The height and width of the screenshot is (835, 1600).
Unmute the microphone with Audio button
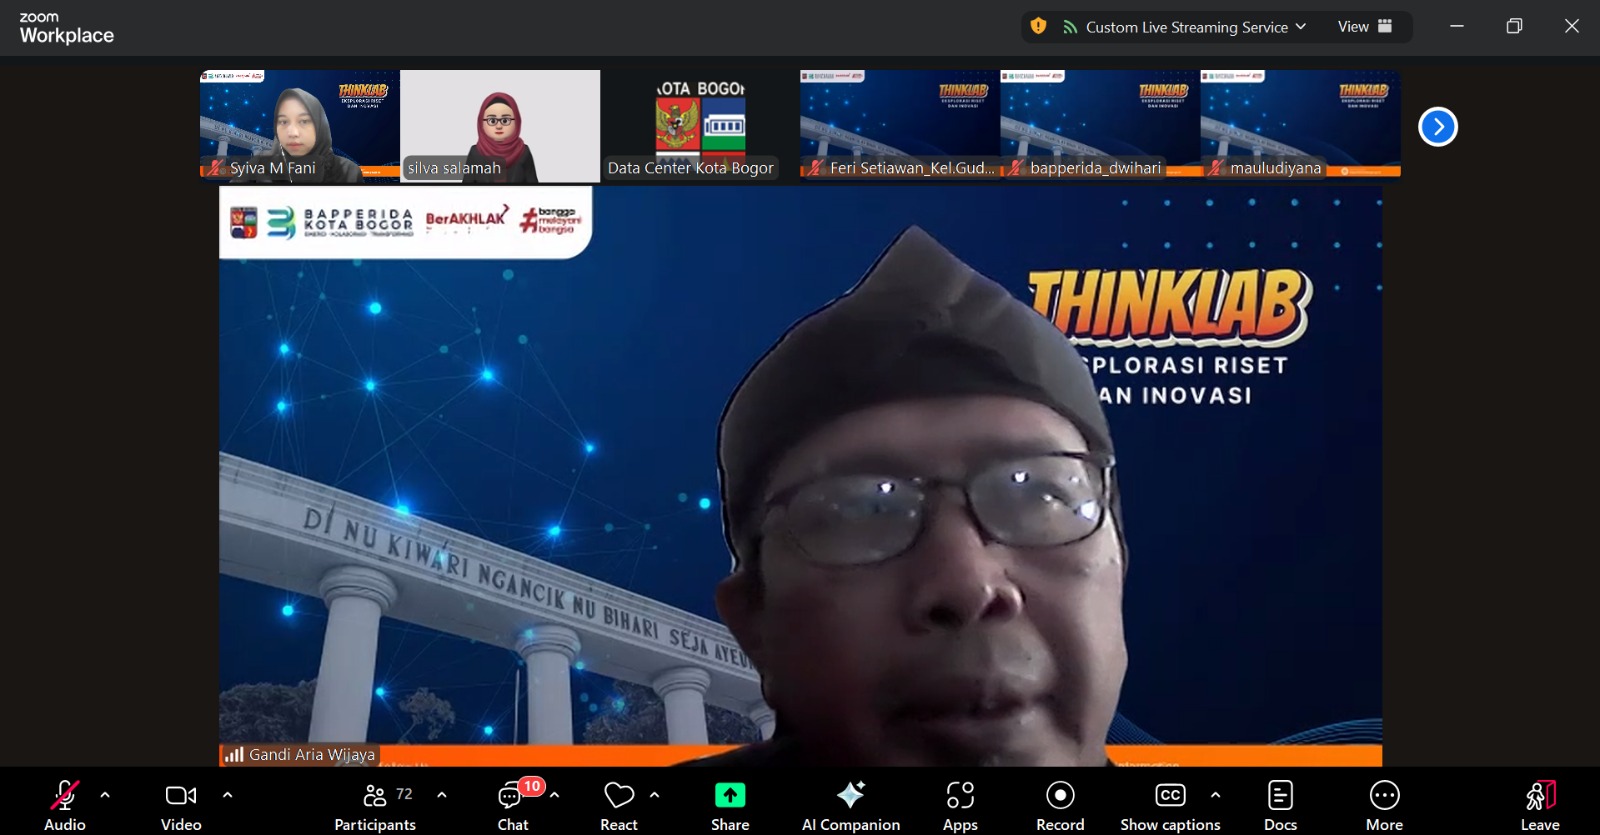pyautogui.click(x=64, y=796)
